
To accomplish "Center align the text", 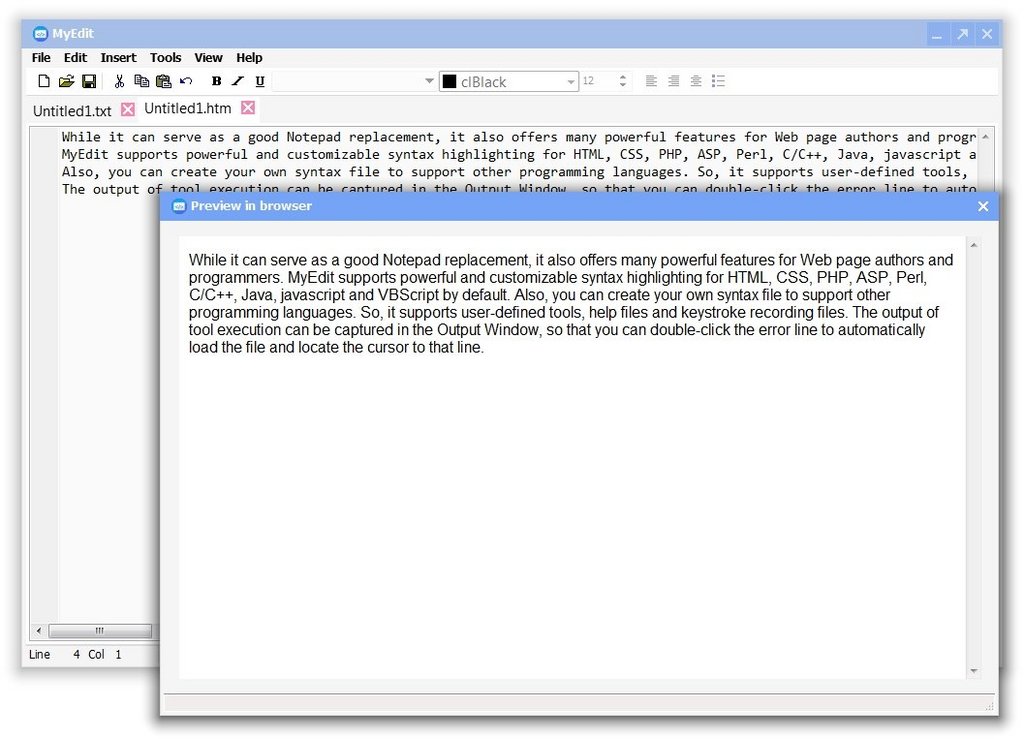I will 696,81.
